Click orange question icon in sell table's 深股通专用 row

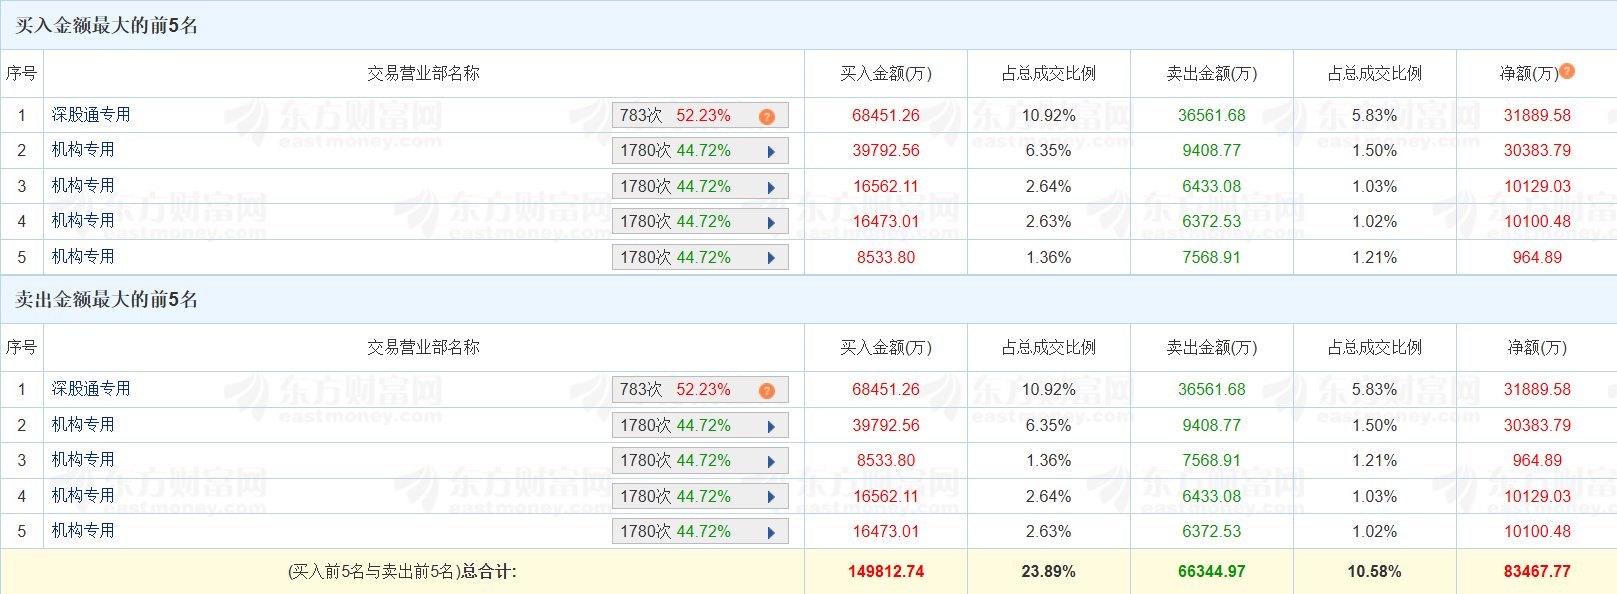(767, 391)
